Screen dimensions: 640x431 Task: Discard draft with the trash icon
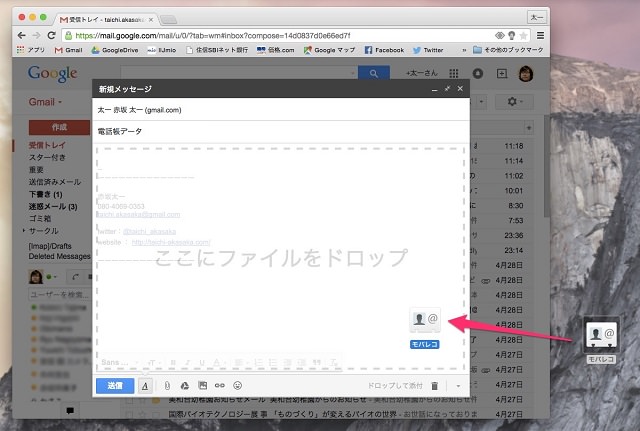pyautogui.click(x=435, y=386)
